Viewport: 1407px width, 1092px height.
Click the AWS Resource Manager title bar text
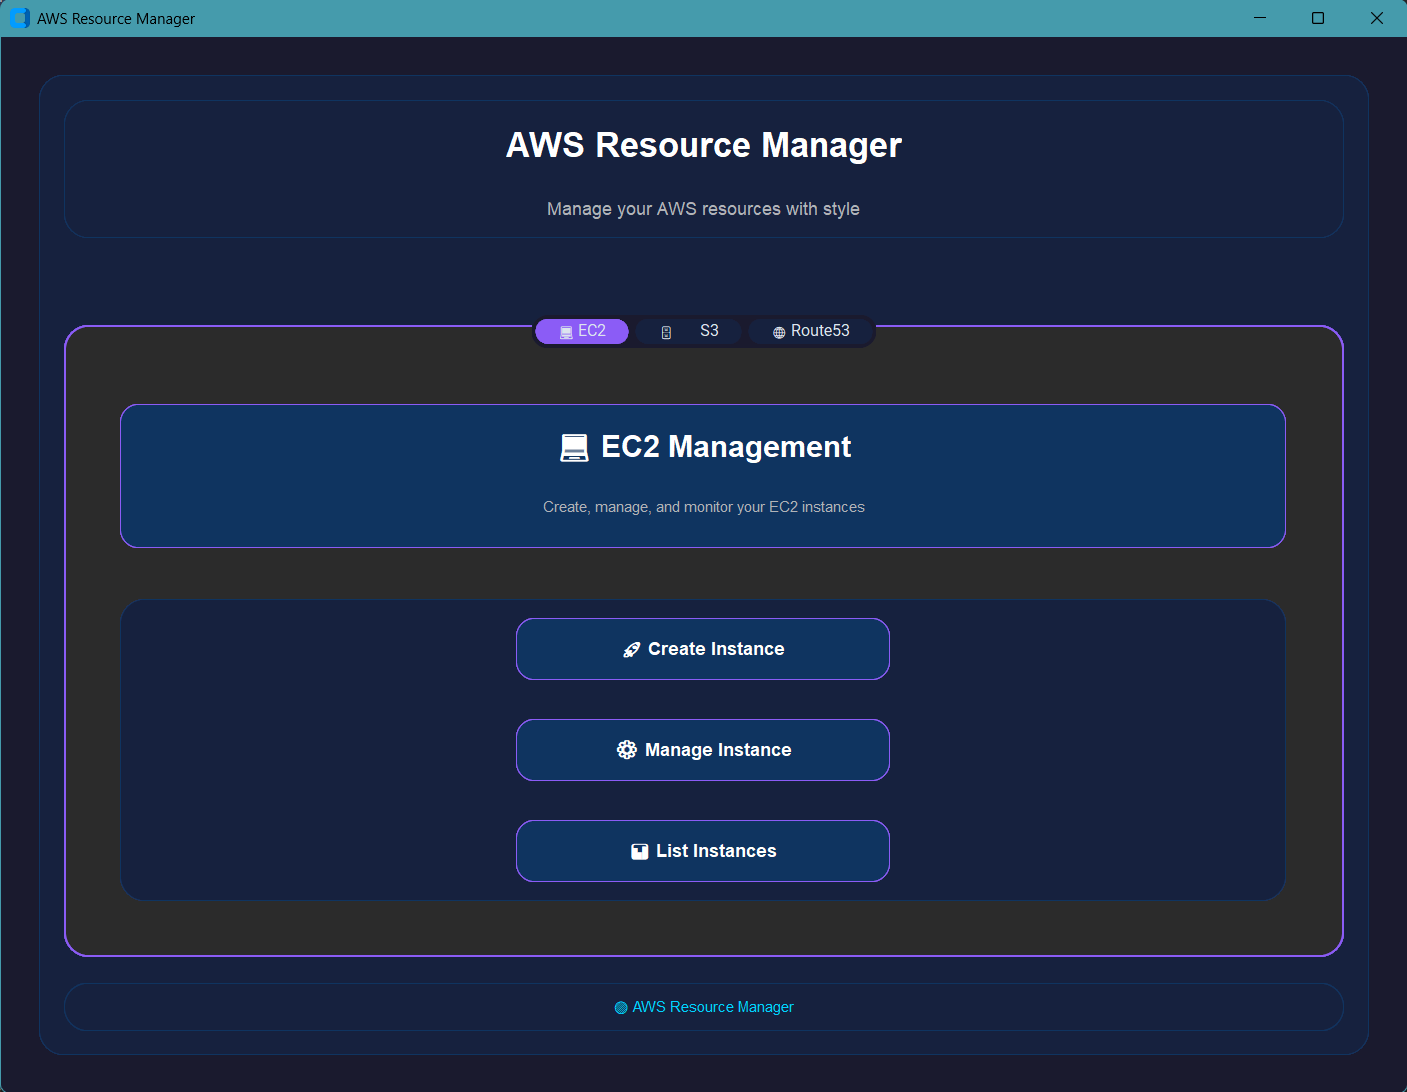click(110, 18)
